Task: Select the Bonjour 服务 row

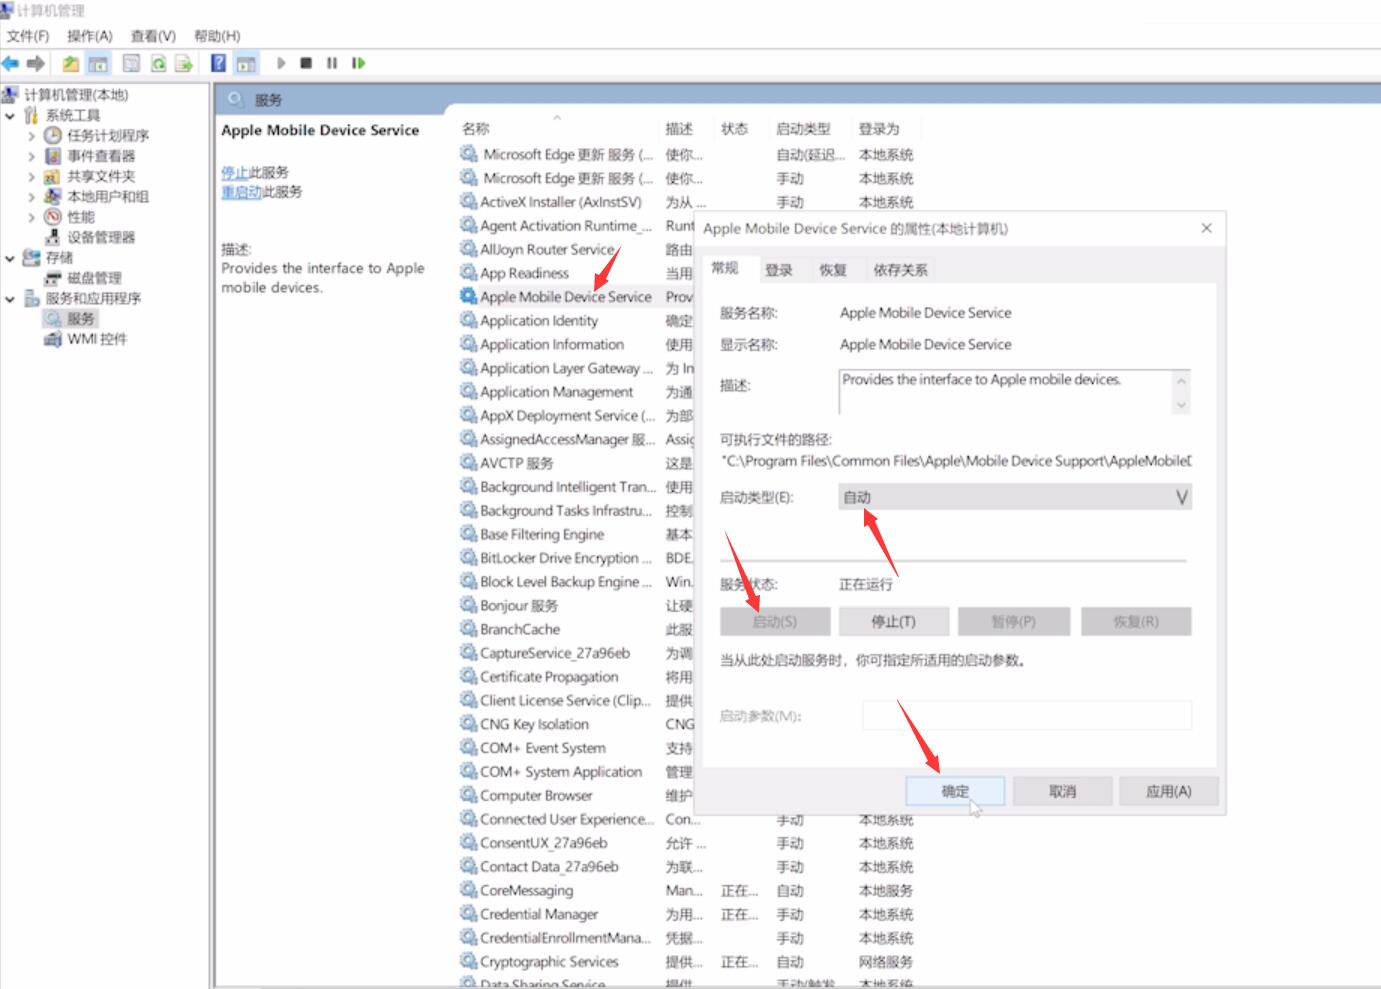Action: point(518,606)
